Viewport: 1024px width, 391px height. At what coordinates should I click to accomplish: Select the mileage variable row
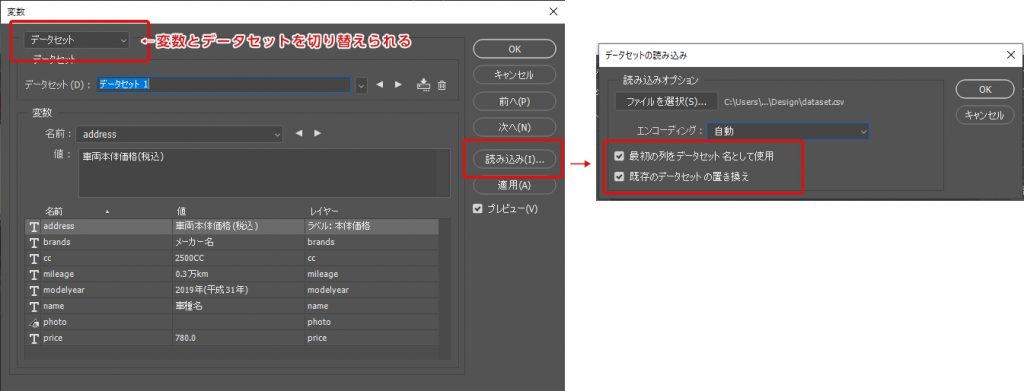[x=232, y=274]
